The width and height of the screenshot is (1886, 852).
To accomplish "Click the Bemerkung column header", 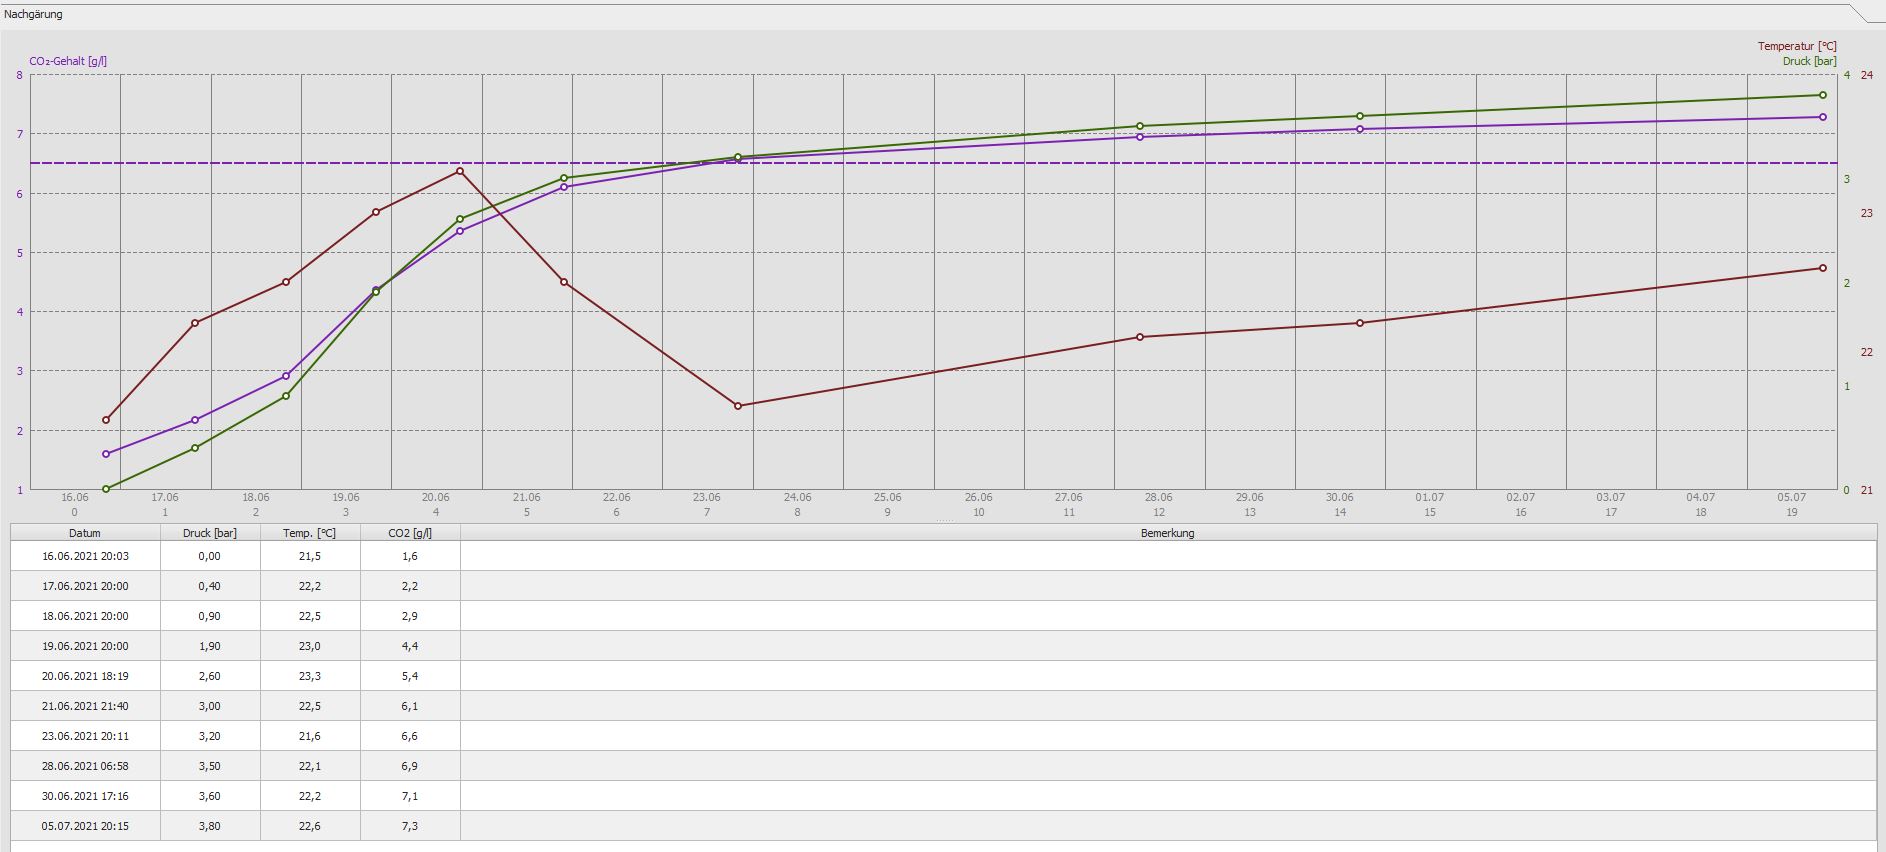I will (x=1167, y=533).
